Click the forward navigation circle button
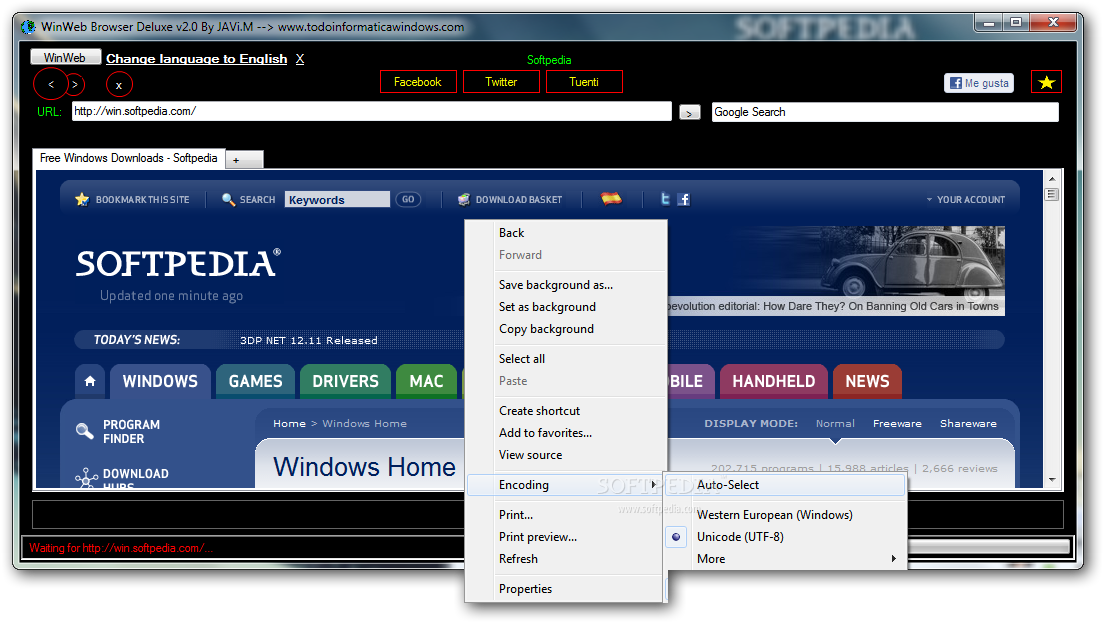The image size is (1104, 623). coord(75,84)
